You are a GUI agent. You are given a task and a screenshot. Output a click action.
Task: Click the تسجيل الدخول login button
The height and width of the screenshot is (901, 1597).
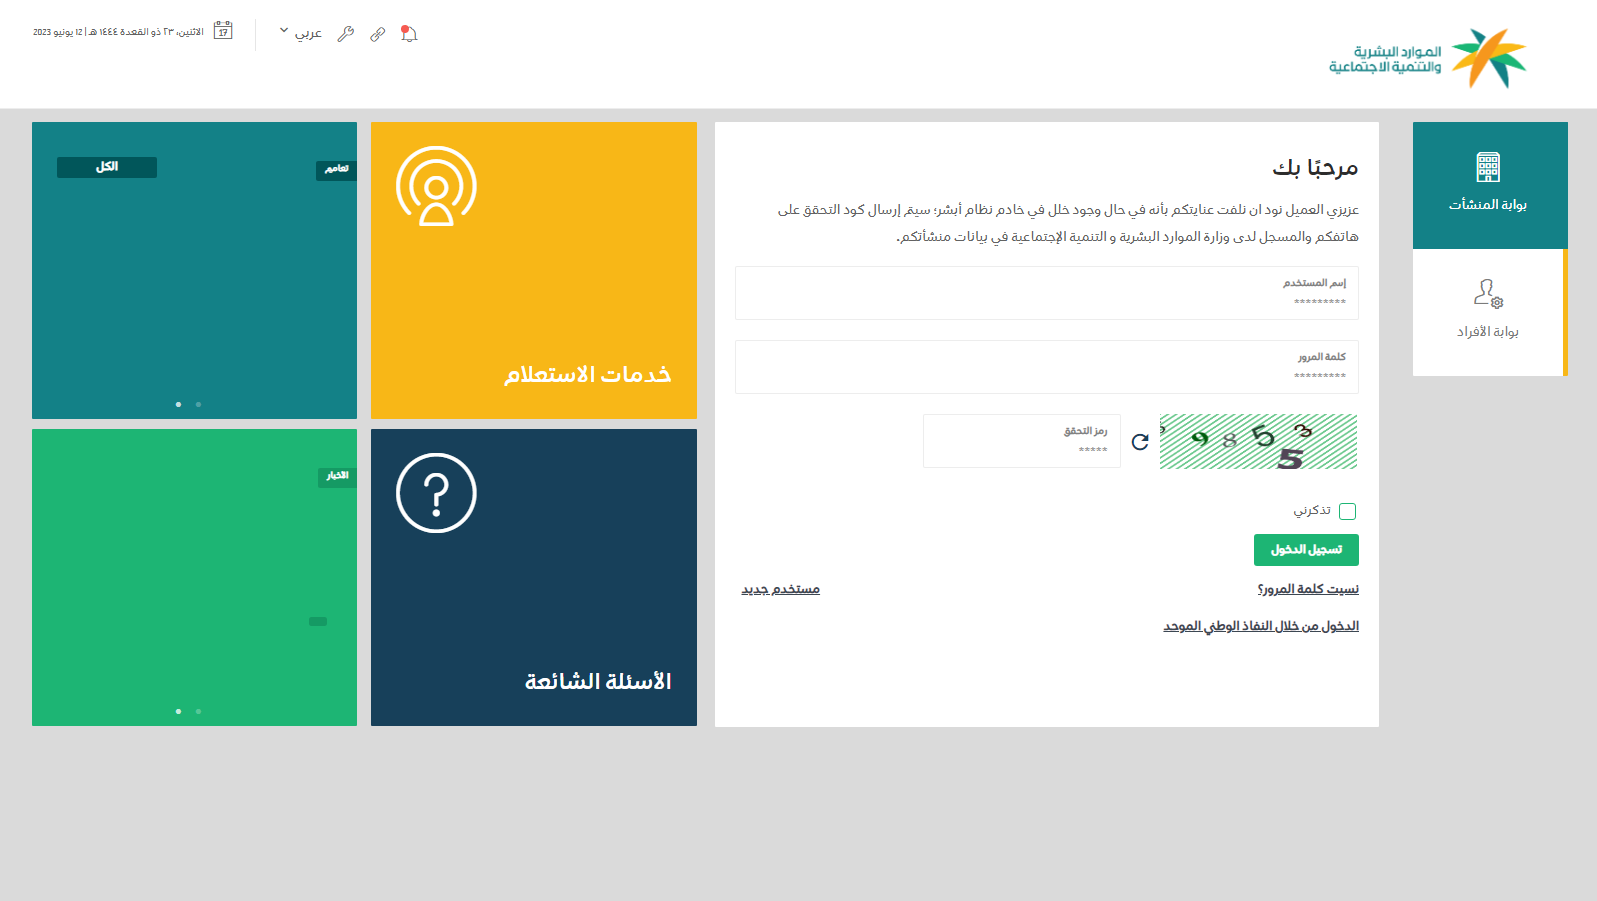[1306, 550]
